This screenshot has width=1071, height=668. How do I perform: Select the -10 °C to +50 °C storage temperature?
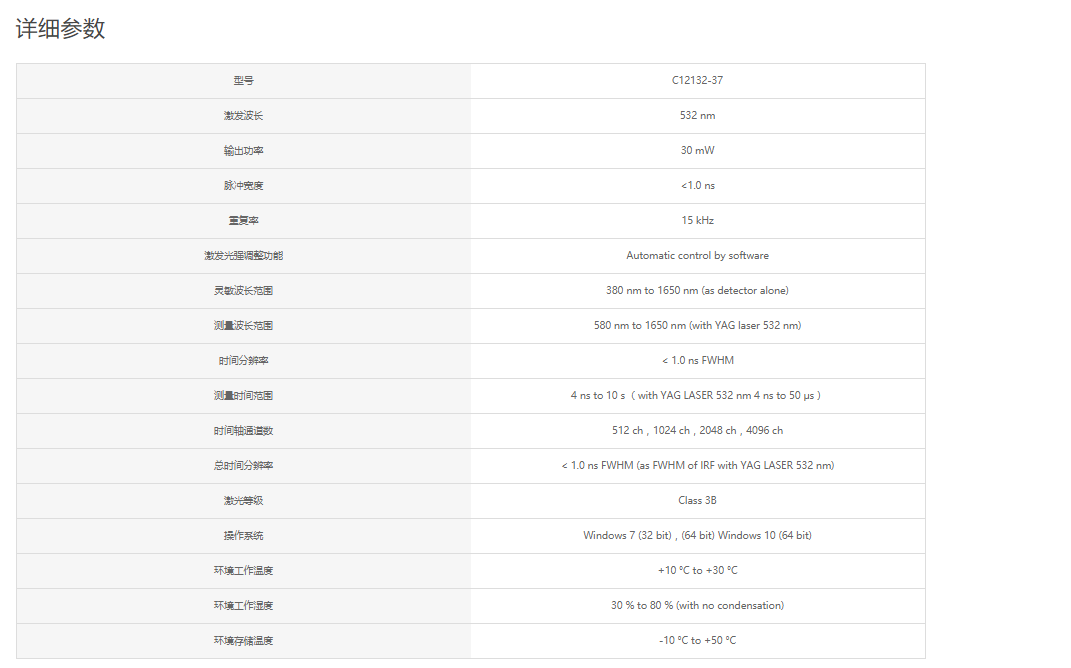697,641
